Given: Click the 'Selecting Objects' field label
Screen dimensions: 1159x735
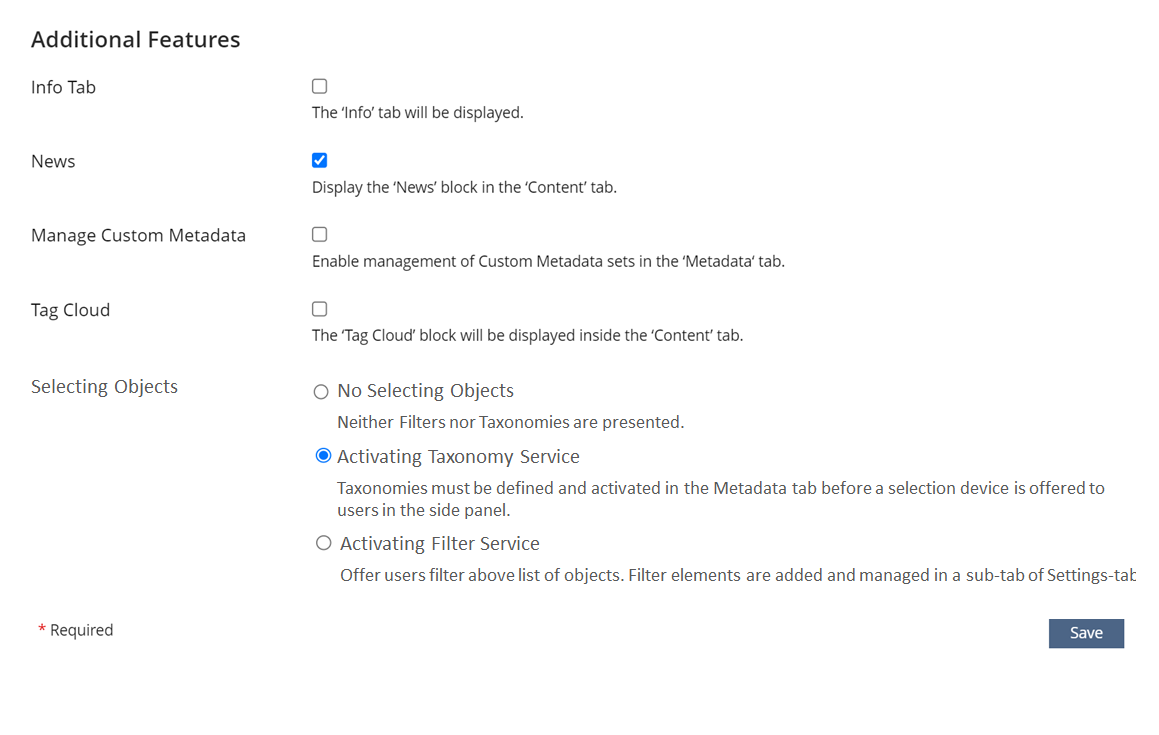Looking at the screenshot, I should tap(104, 387).
